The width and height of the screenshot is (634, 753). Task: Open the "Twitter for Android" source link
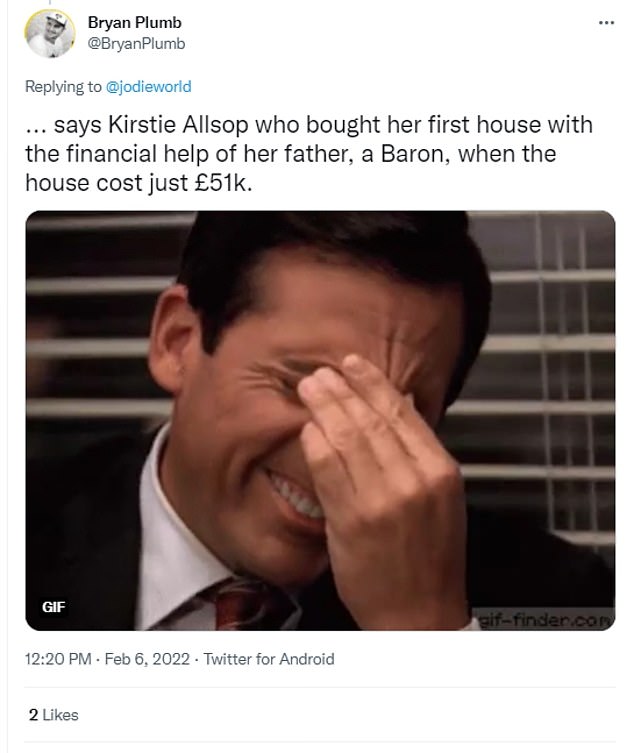coord(269,659)
